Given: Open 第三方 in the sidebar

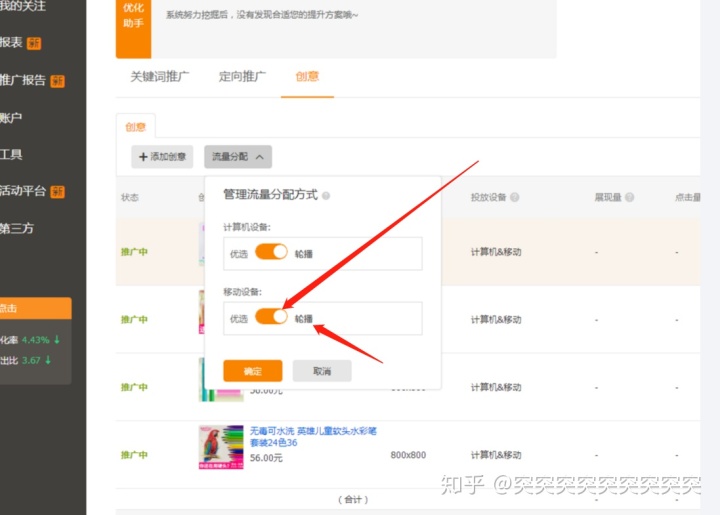Looking at the screenshot, I should [x=17, y=228].
